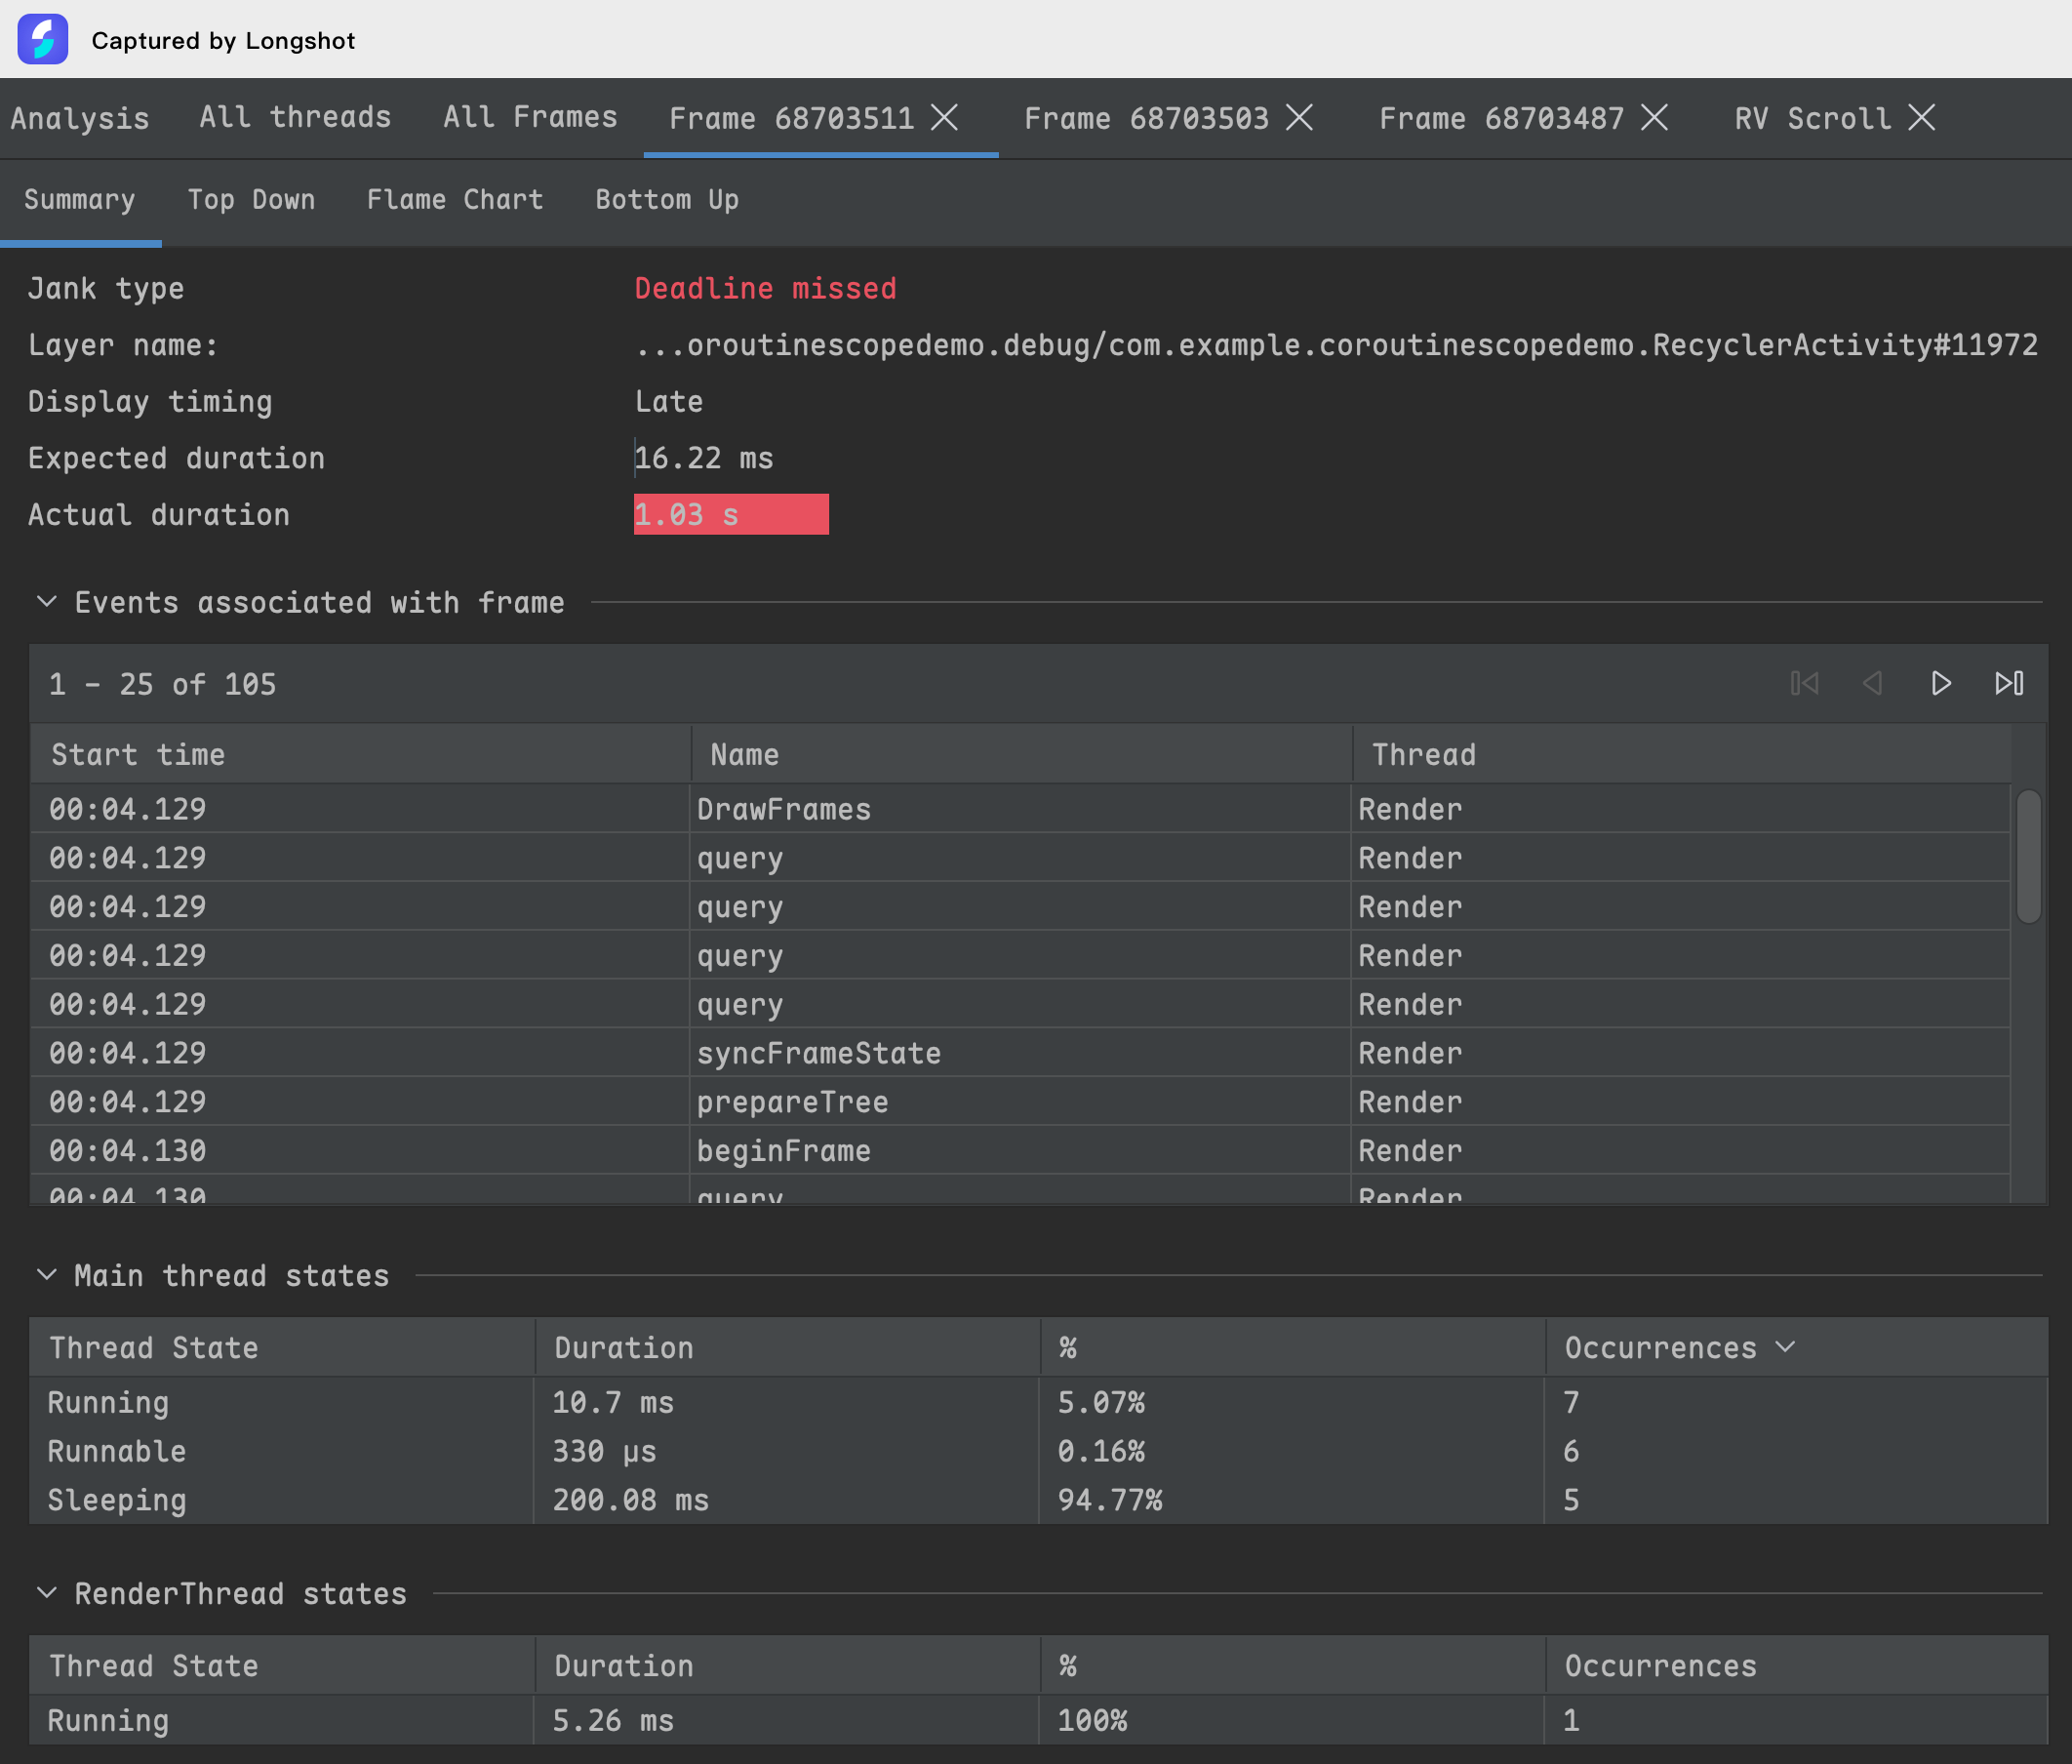The image size is (2072, 1764).
Task: Close the Frame 68703511 tab
Action: pos(944,118)
